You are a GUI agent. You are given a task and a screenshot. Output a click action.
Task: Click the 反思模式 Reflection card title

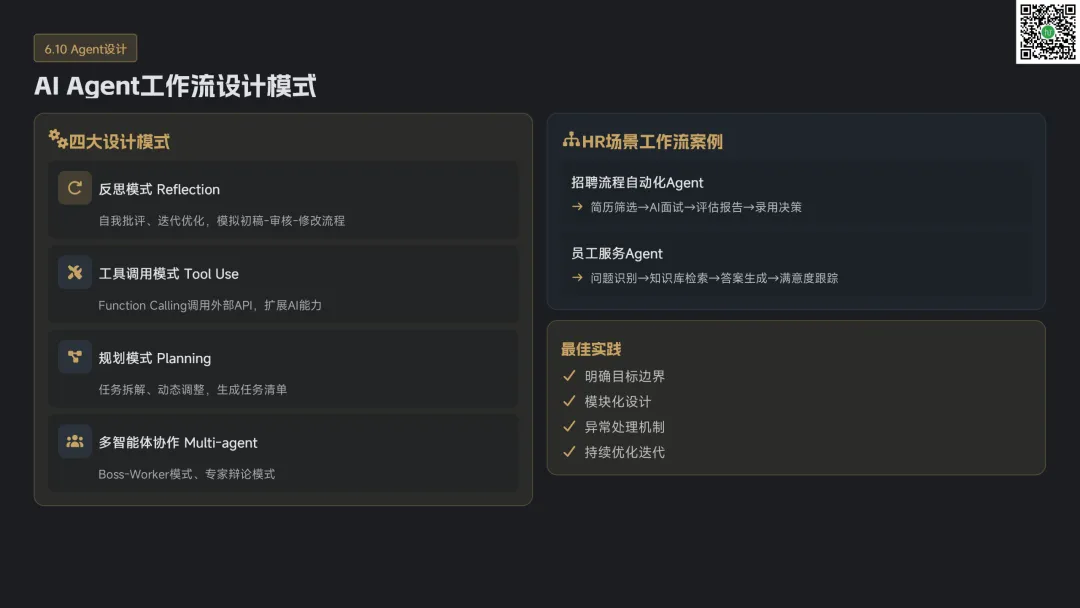click(159, 189)
